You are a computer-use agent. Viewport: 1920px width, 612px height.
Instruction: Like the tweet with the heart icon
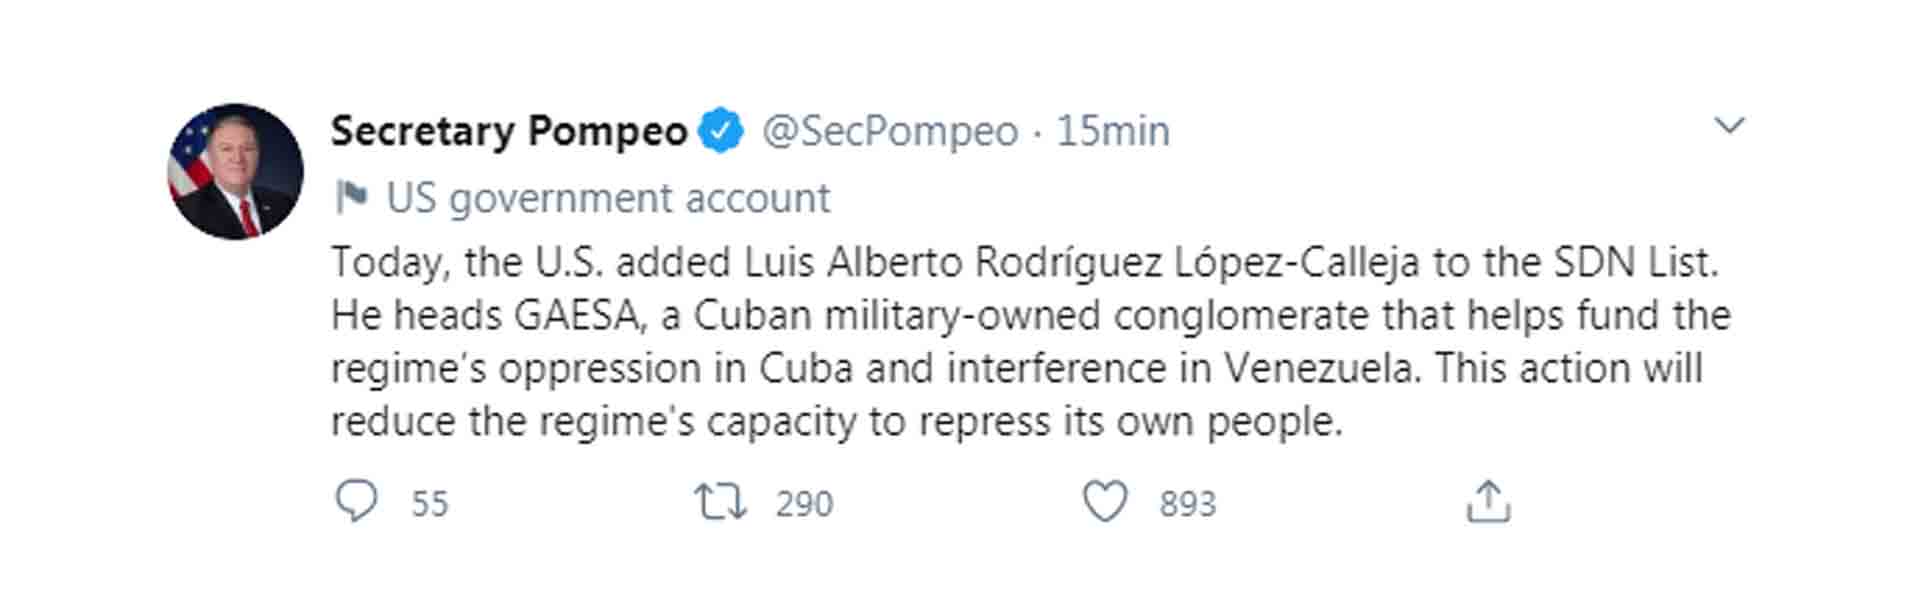tap(1105, 502)
